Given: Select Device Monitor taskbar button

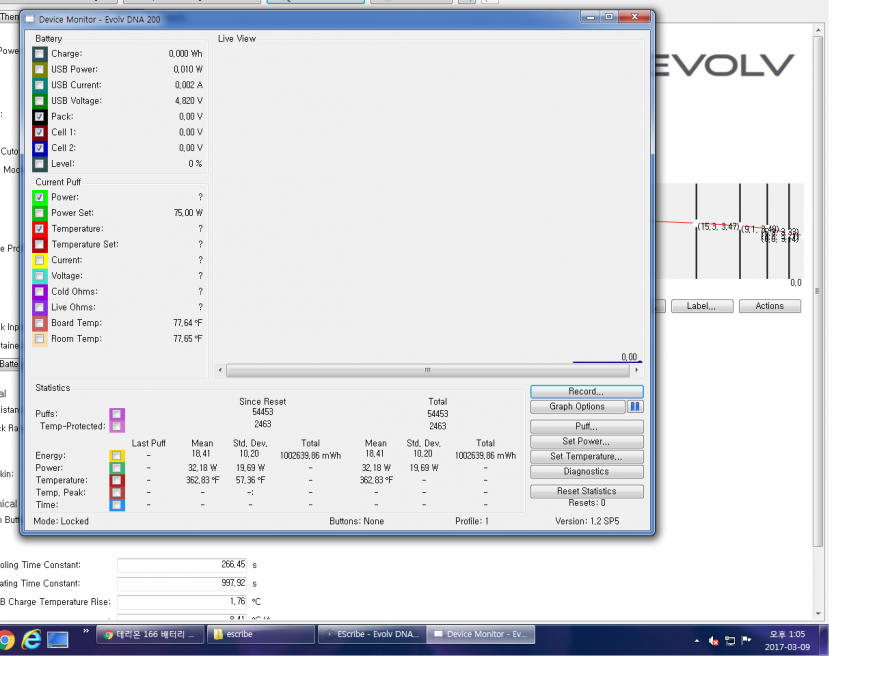Looking at the screenshot, I should 481,635.
